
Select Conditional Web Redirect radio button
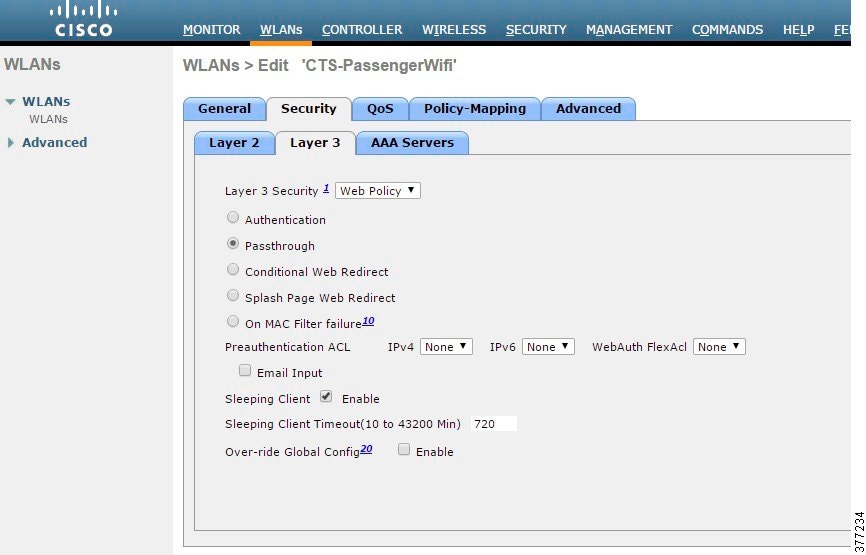(233, 269)
